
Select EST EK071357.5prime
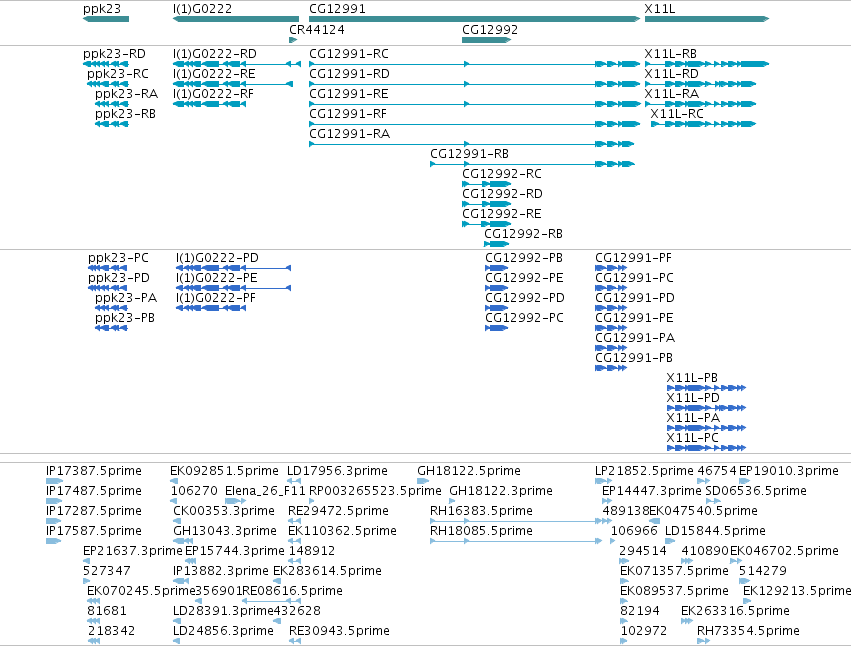[x=624, y=581]
